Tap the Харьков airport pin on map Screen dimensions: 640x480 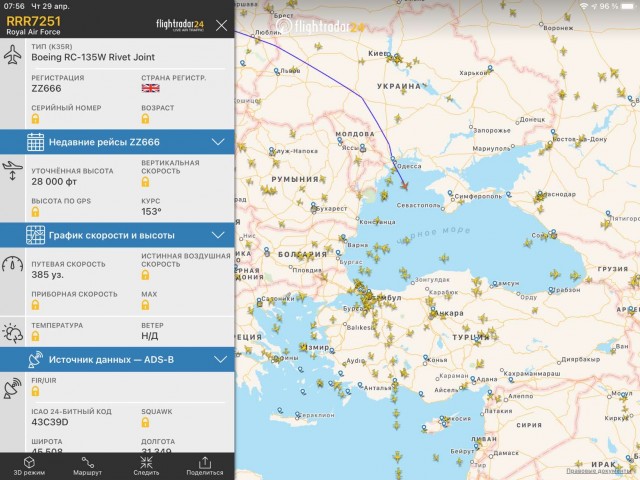[x=490, y=68]
